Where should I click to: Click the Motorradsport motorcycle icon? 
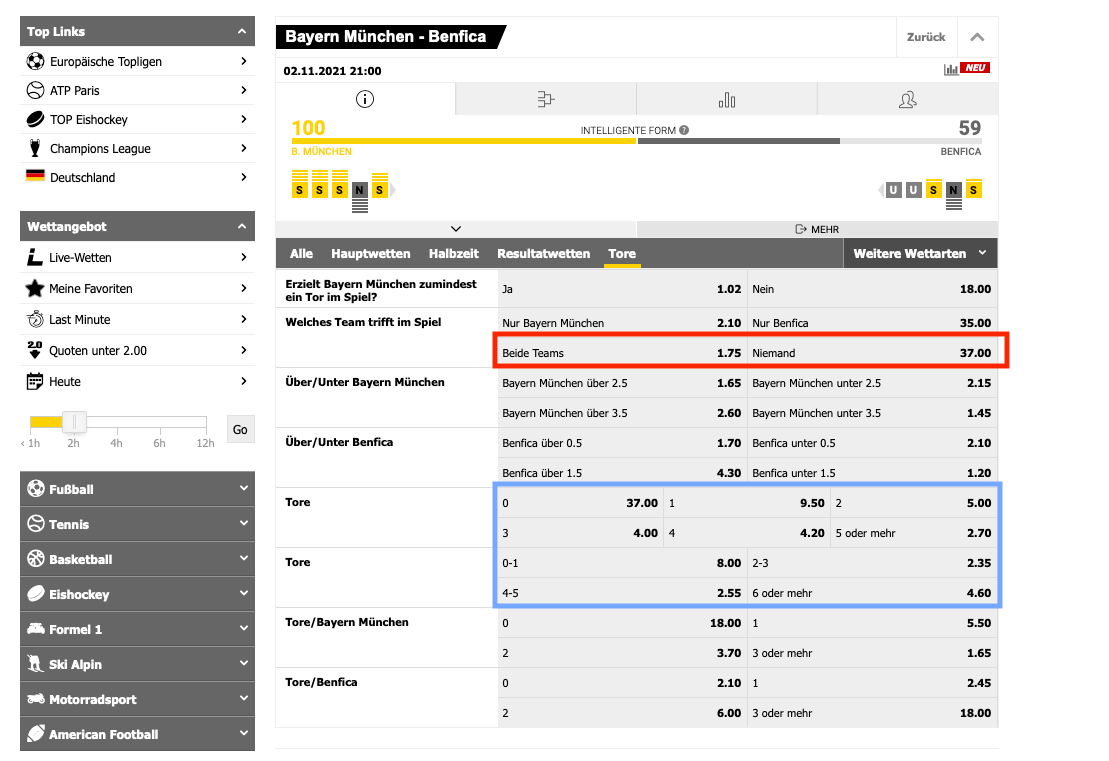tap(36, 699)
